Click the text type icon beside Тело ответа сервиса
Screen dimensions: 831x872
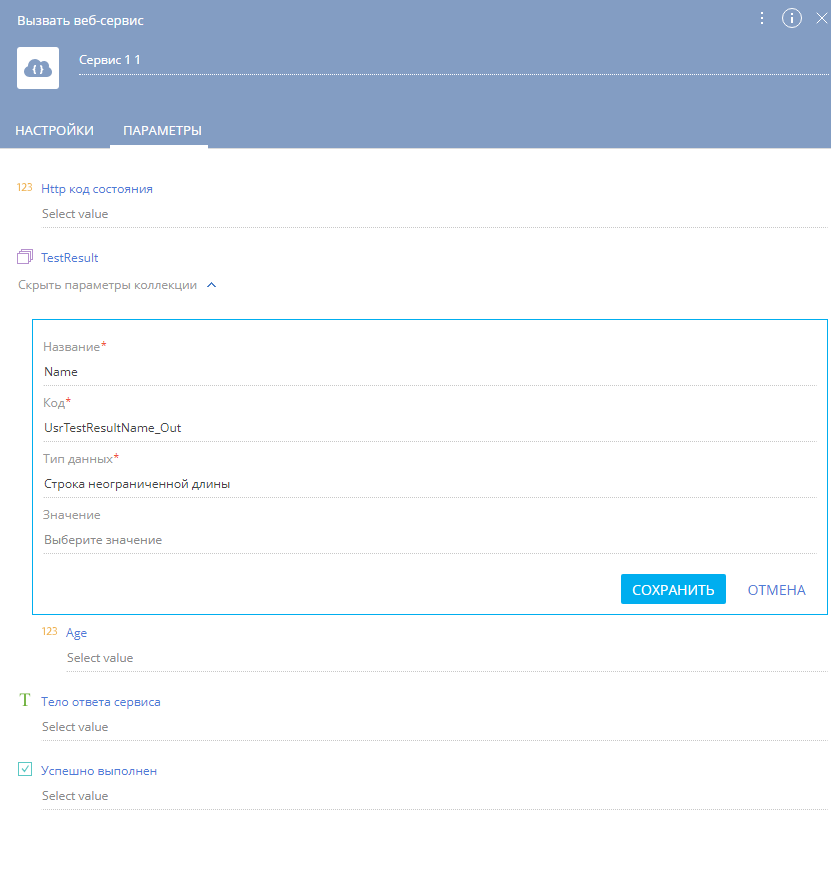(x=24, y=700)
